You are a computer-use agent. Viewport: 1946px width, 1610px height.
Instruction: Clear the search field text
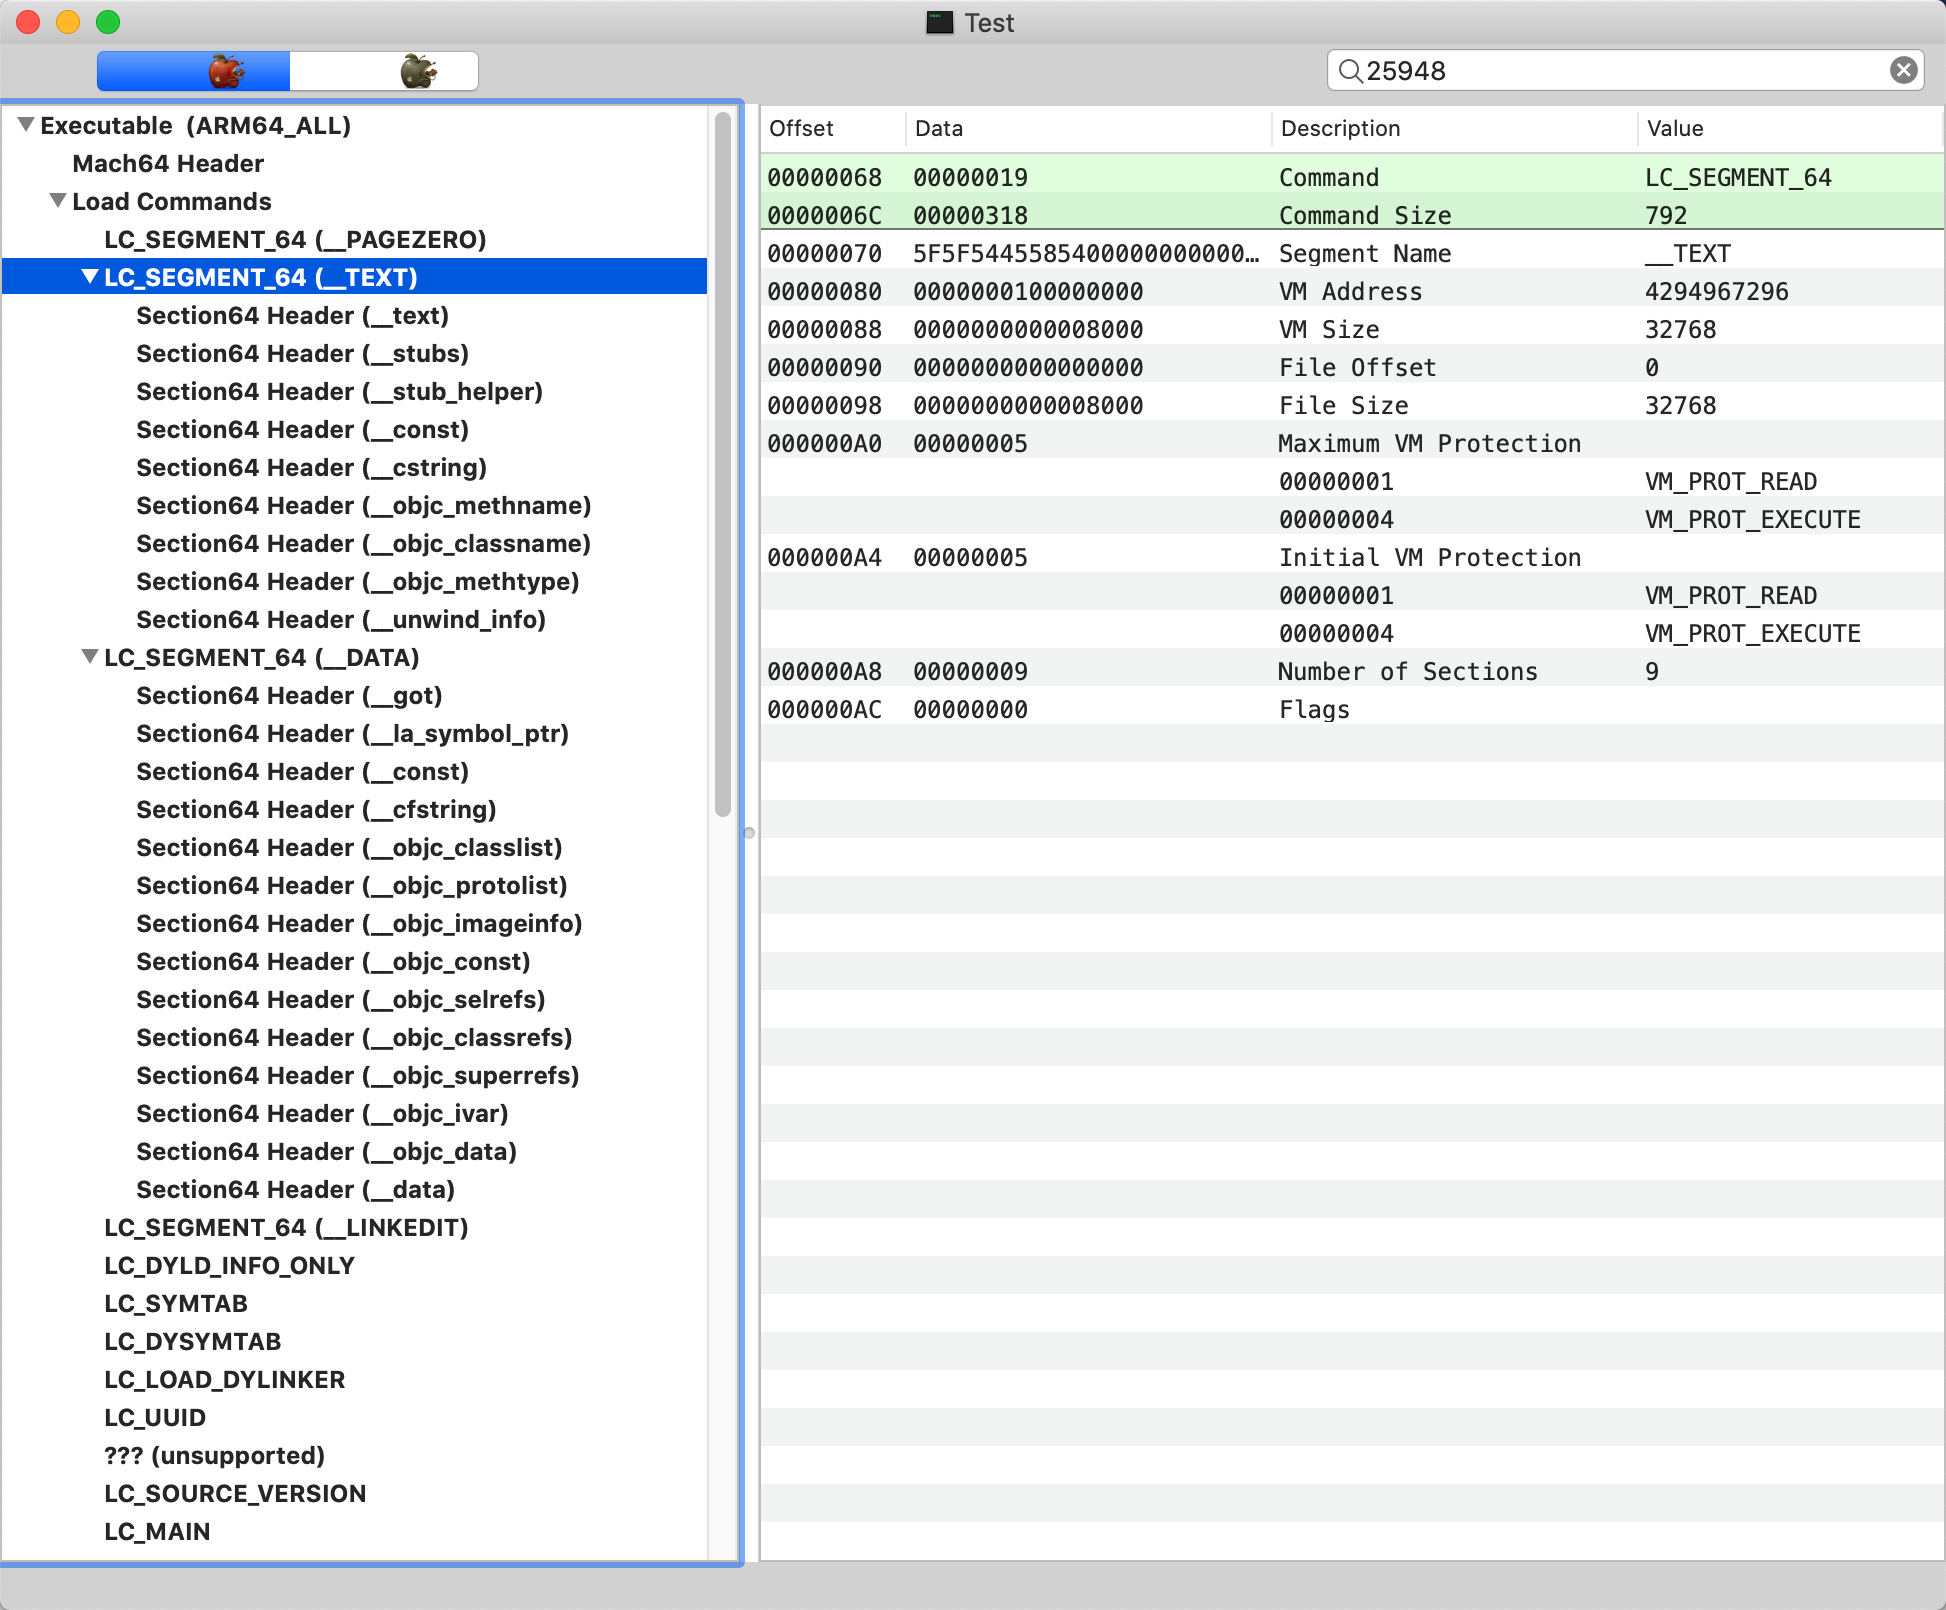click(x=1903, y=70)
